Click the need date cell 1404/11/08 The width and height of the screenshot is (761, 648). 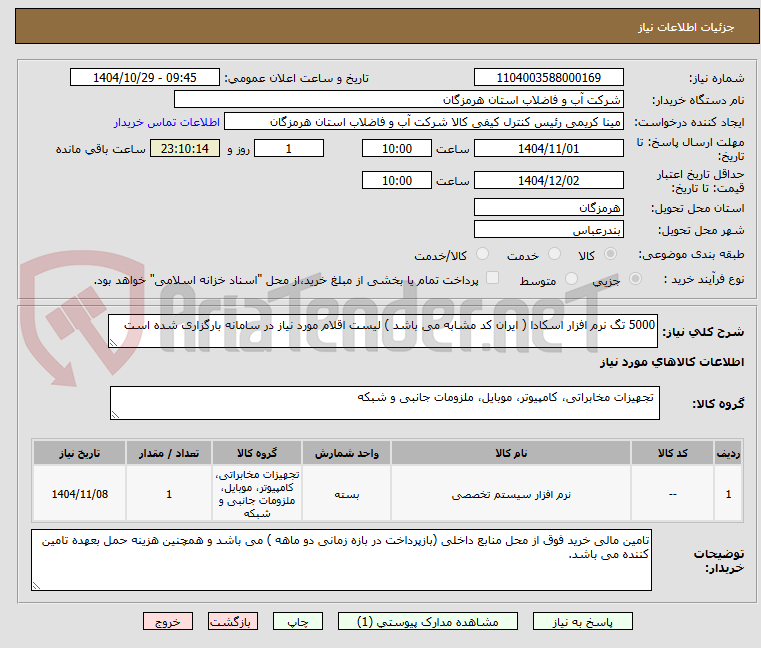click(80, 494)
